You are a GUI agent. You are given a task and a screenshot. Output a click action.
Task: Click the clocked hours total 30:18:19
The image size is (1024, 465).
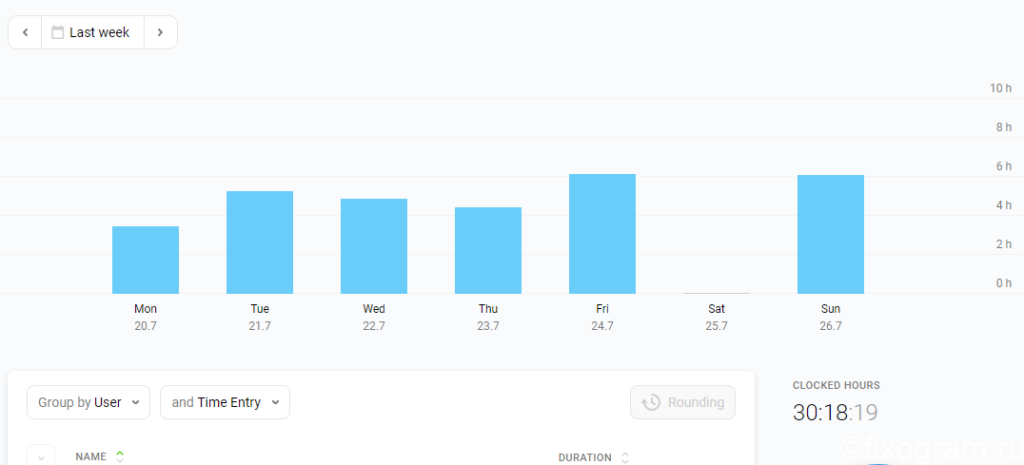coord(835,413)
